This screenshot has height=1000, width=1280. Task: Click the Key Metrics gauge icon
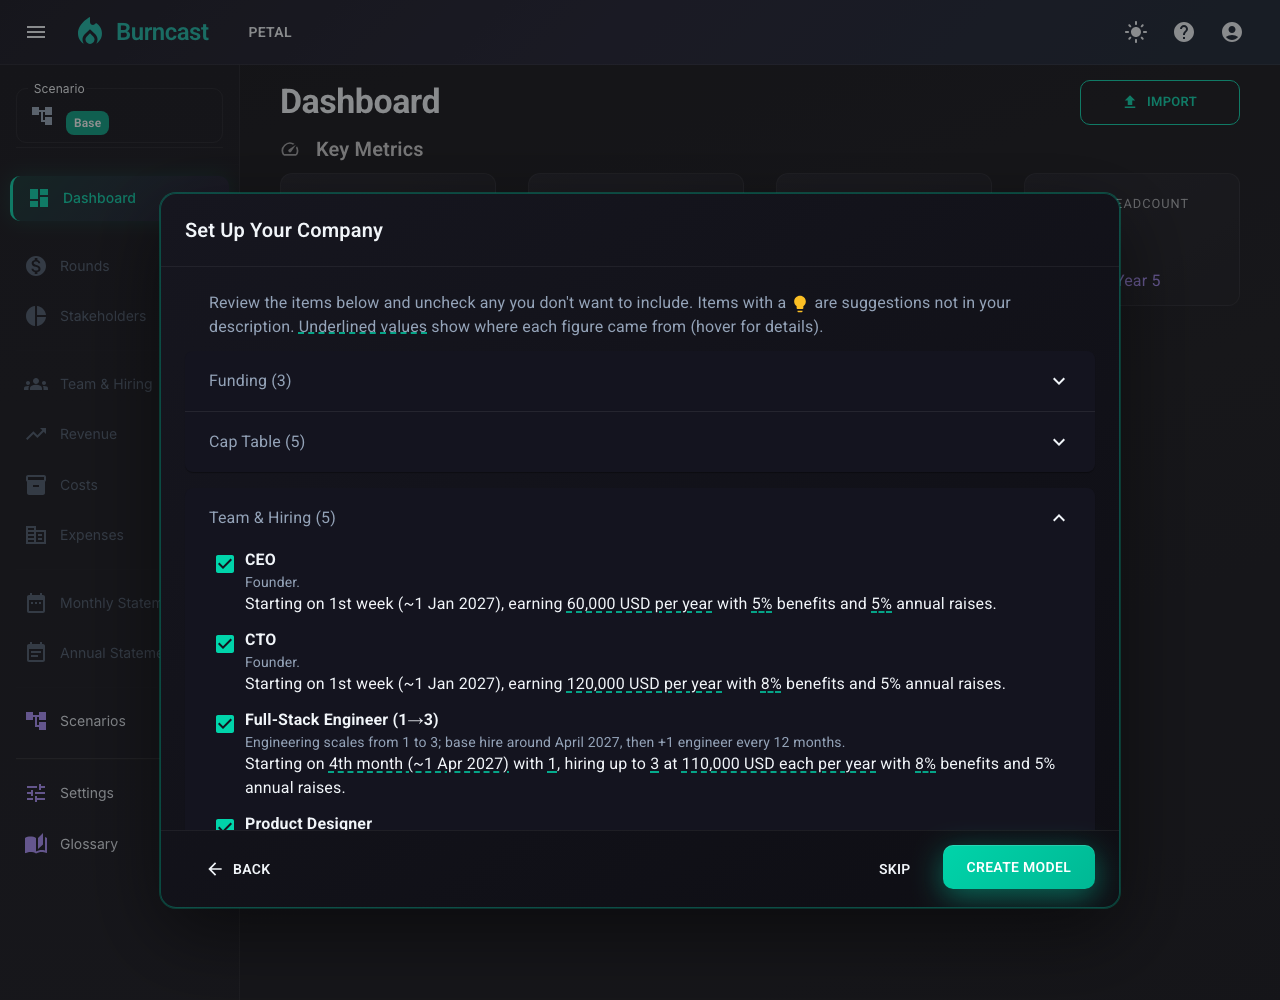290,150
